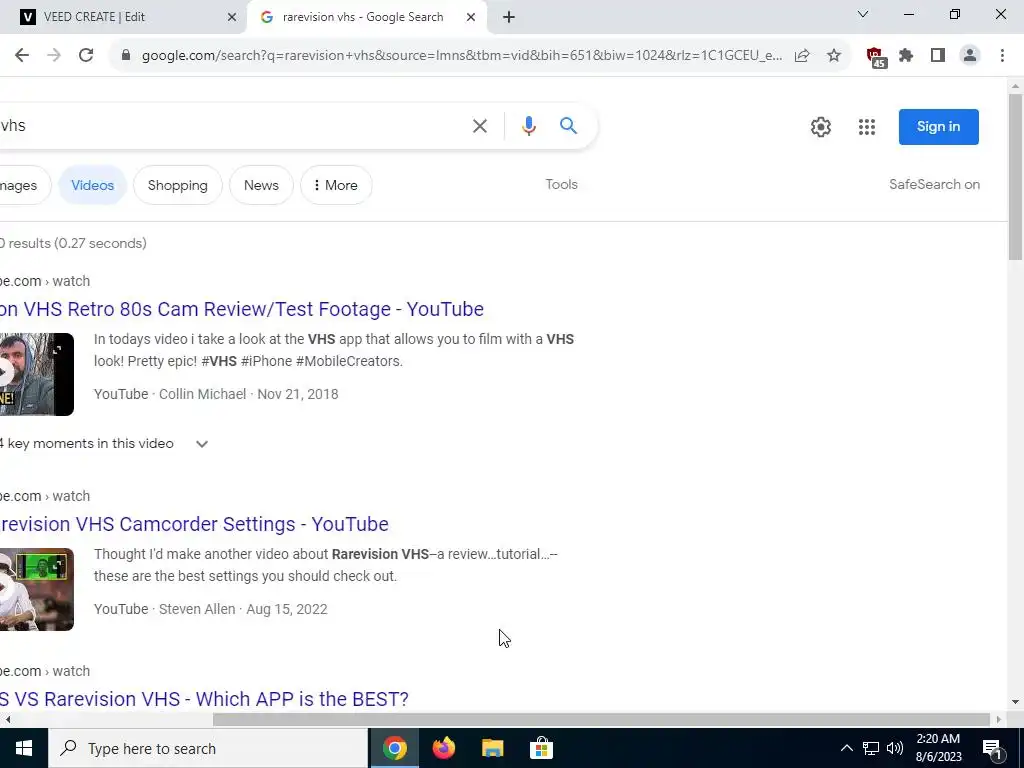Start a voice search with the microphone
Viewport: 1024px width, 768px height.
pos(529,126)
